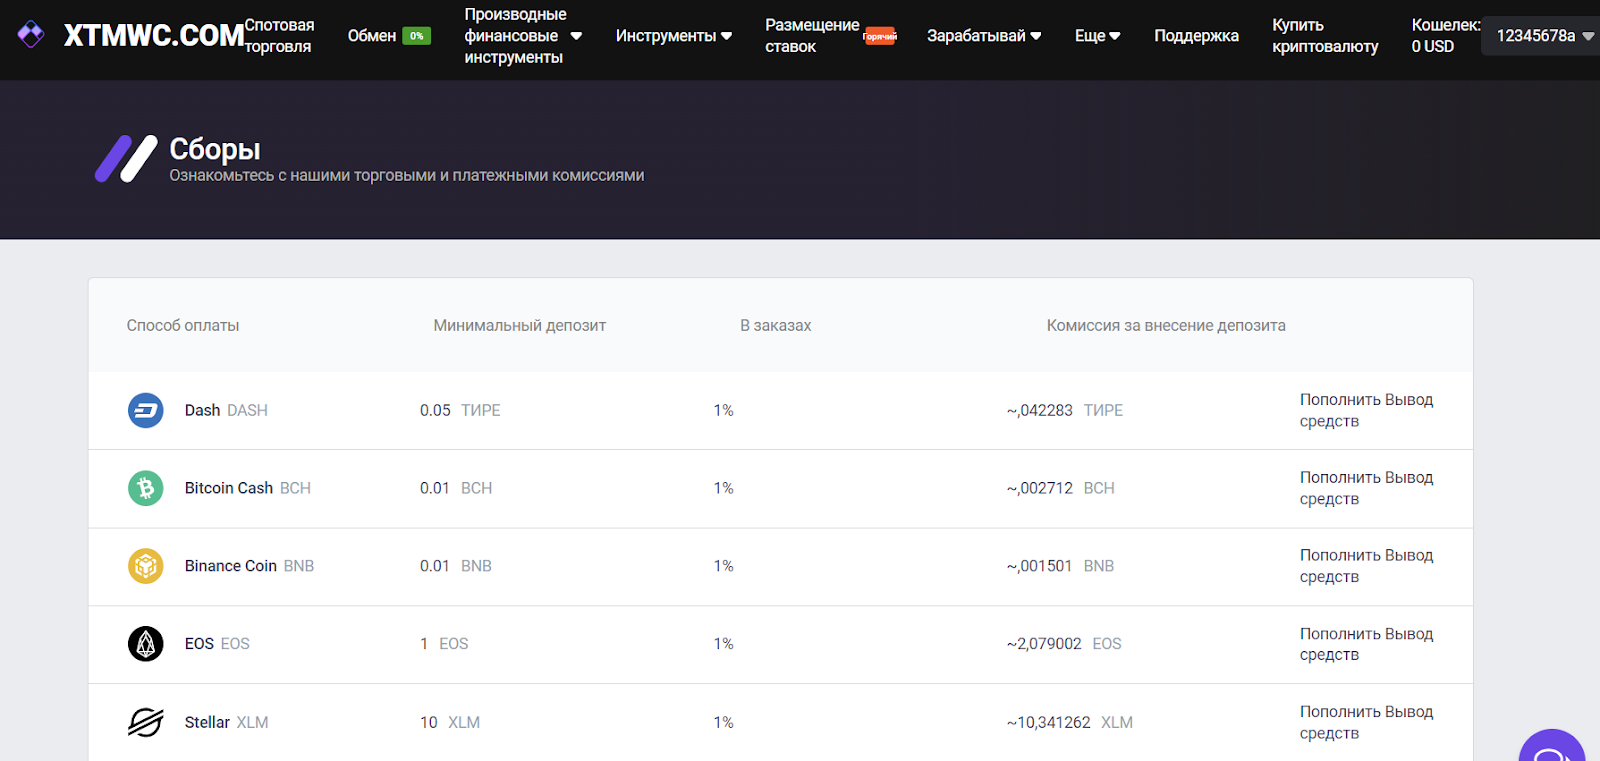Click the green 0% badge next to Обмен
The height and width of the screenshot is (761, 1600).
416,36
